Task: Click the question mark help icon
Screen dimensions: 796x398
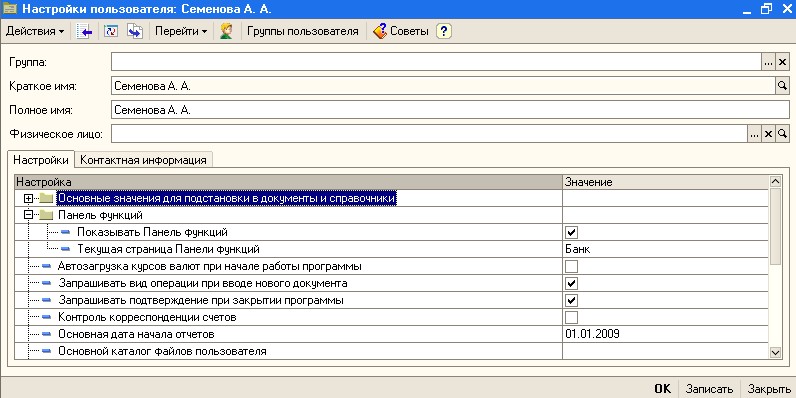Action: coord(444,31)
